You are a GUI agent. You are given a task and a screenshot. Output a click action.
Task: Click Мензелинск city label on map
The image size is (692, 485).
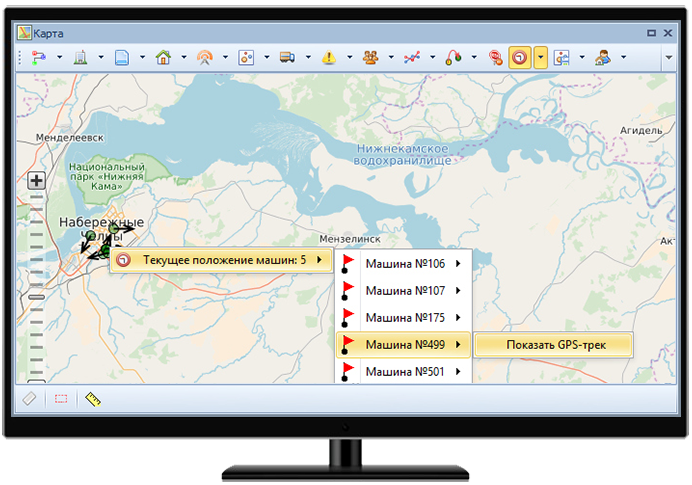pyautogui.click(x=350, y=239)
